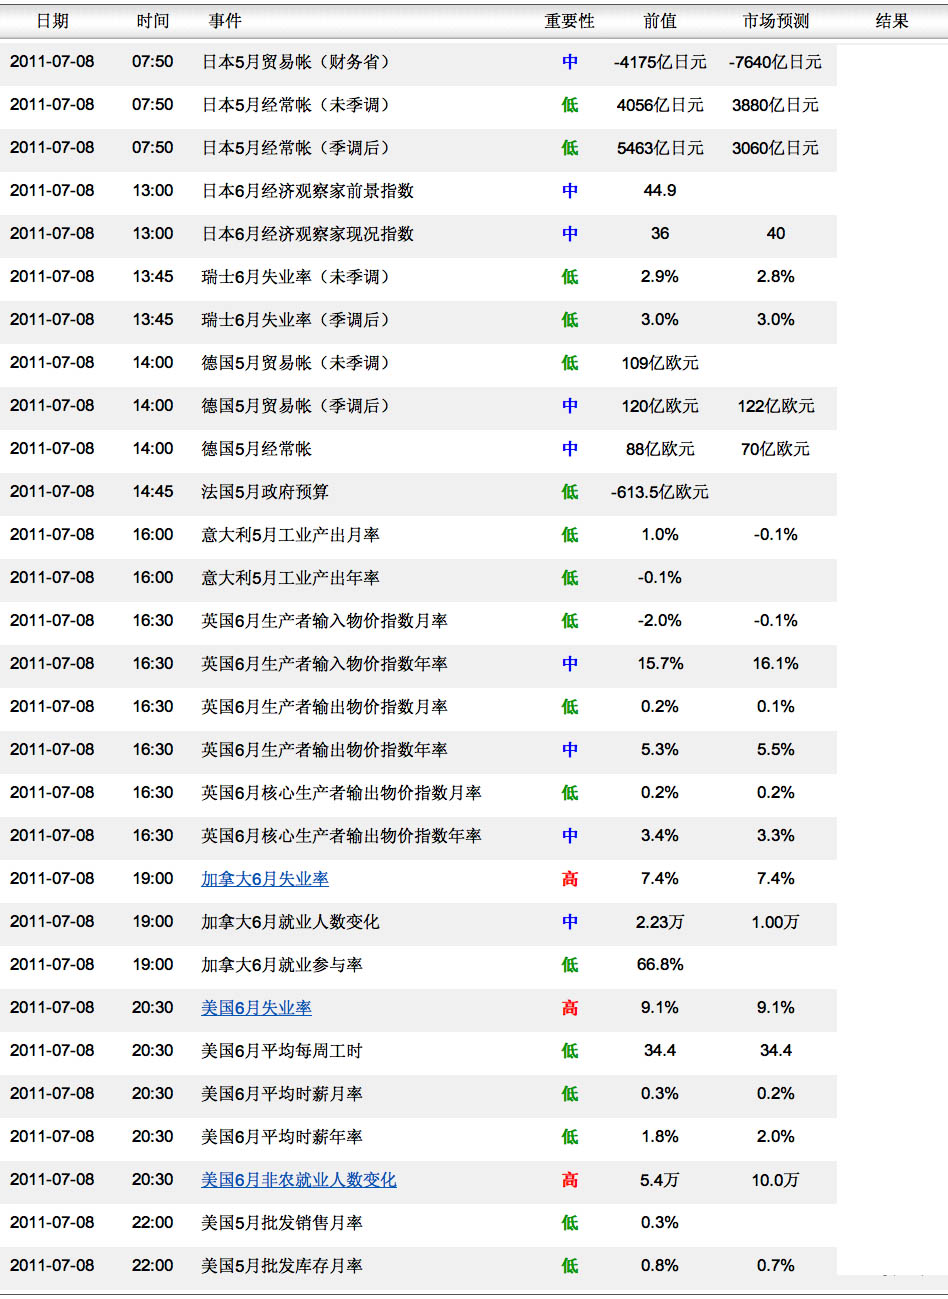The width and height of the screenshot is (948, 1299).
Task: Select 日本6月经济观察家前景指数 event text
Action: [308, 191]
